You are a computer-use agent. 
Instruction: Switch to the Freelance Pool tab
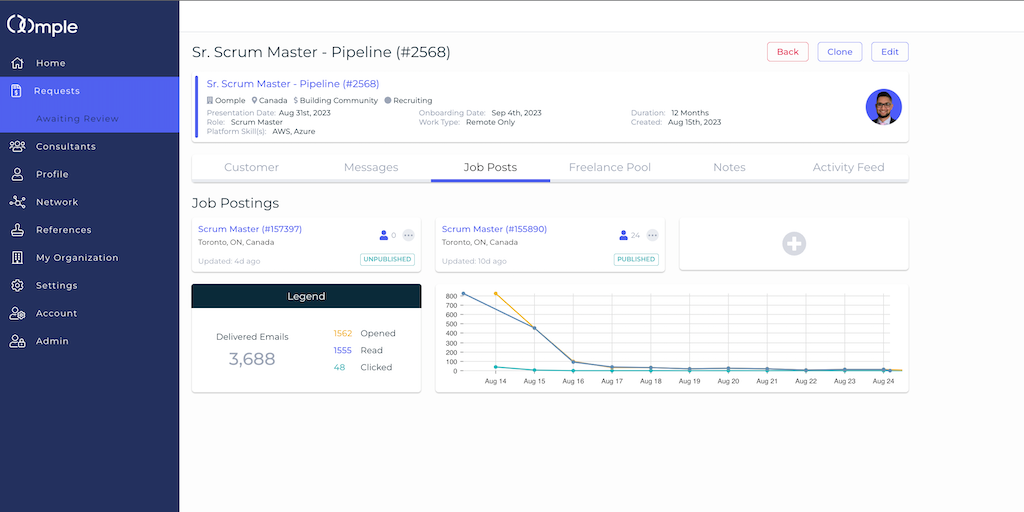(x=609, y=167)
